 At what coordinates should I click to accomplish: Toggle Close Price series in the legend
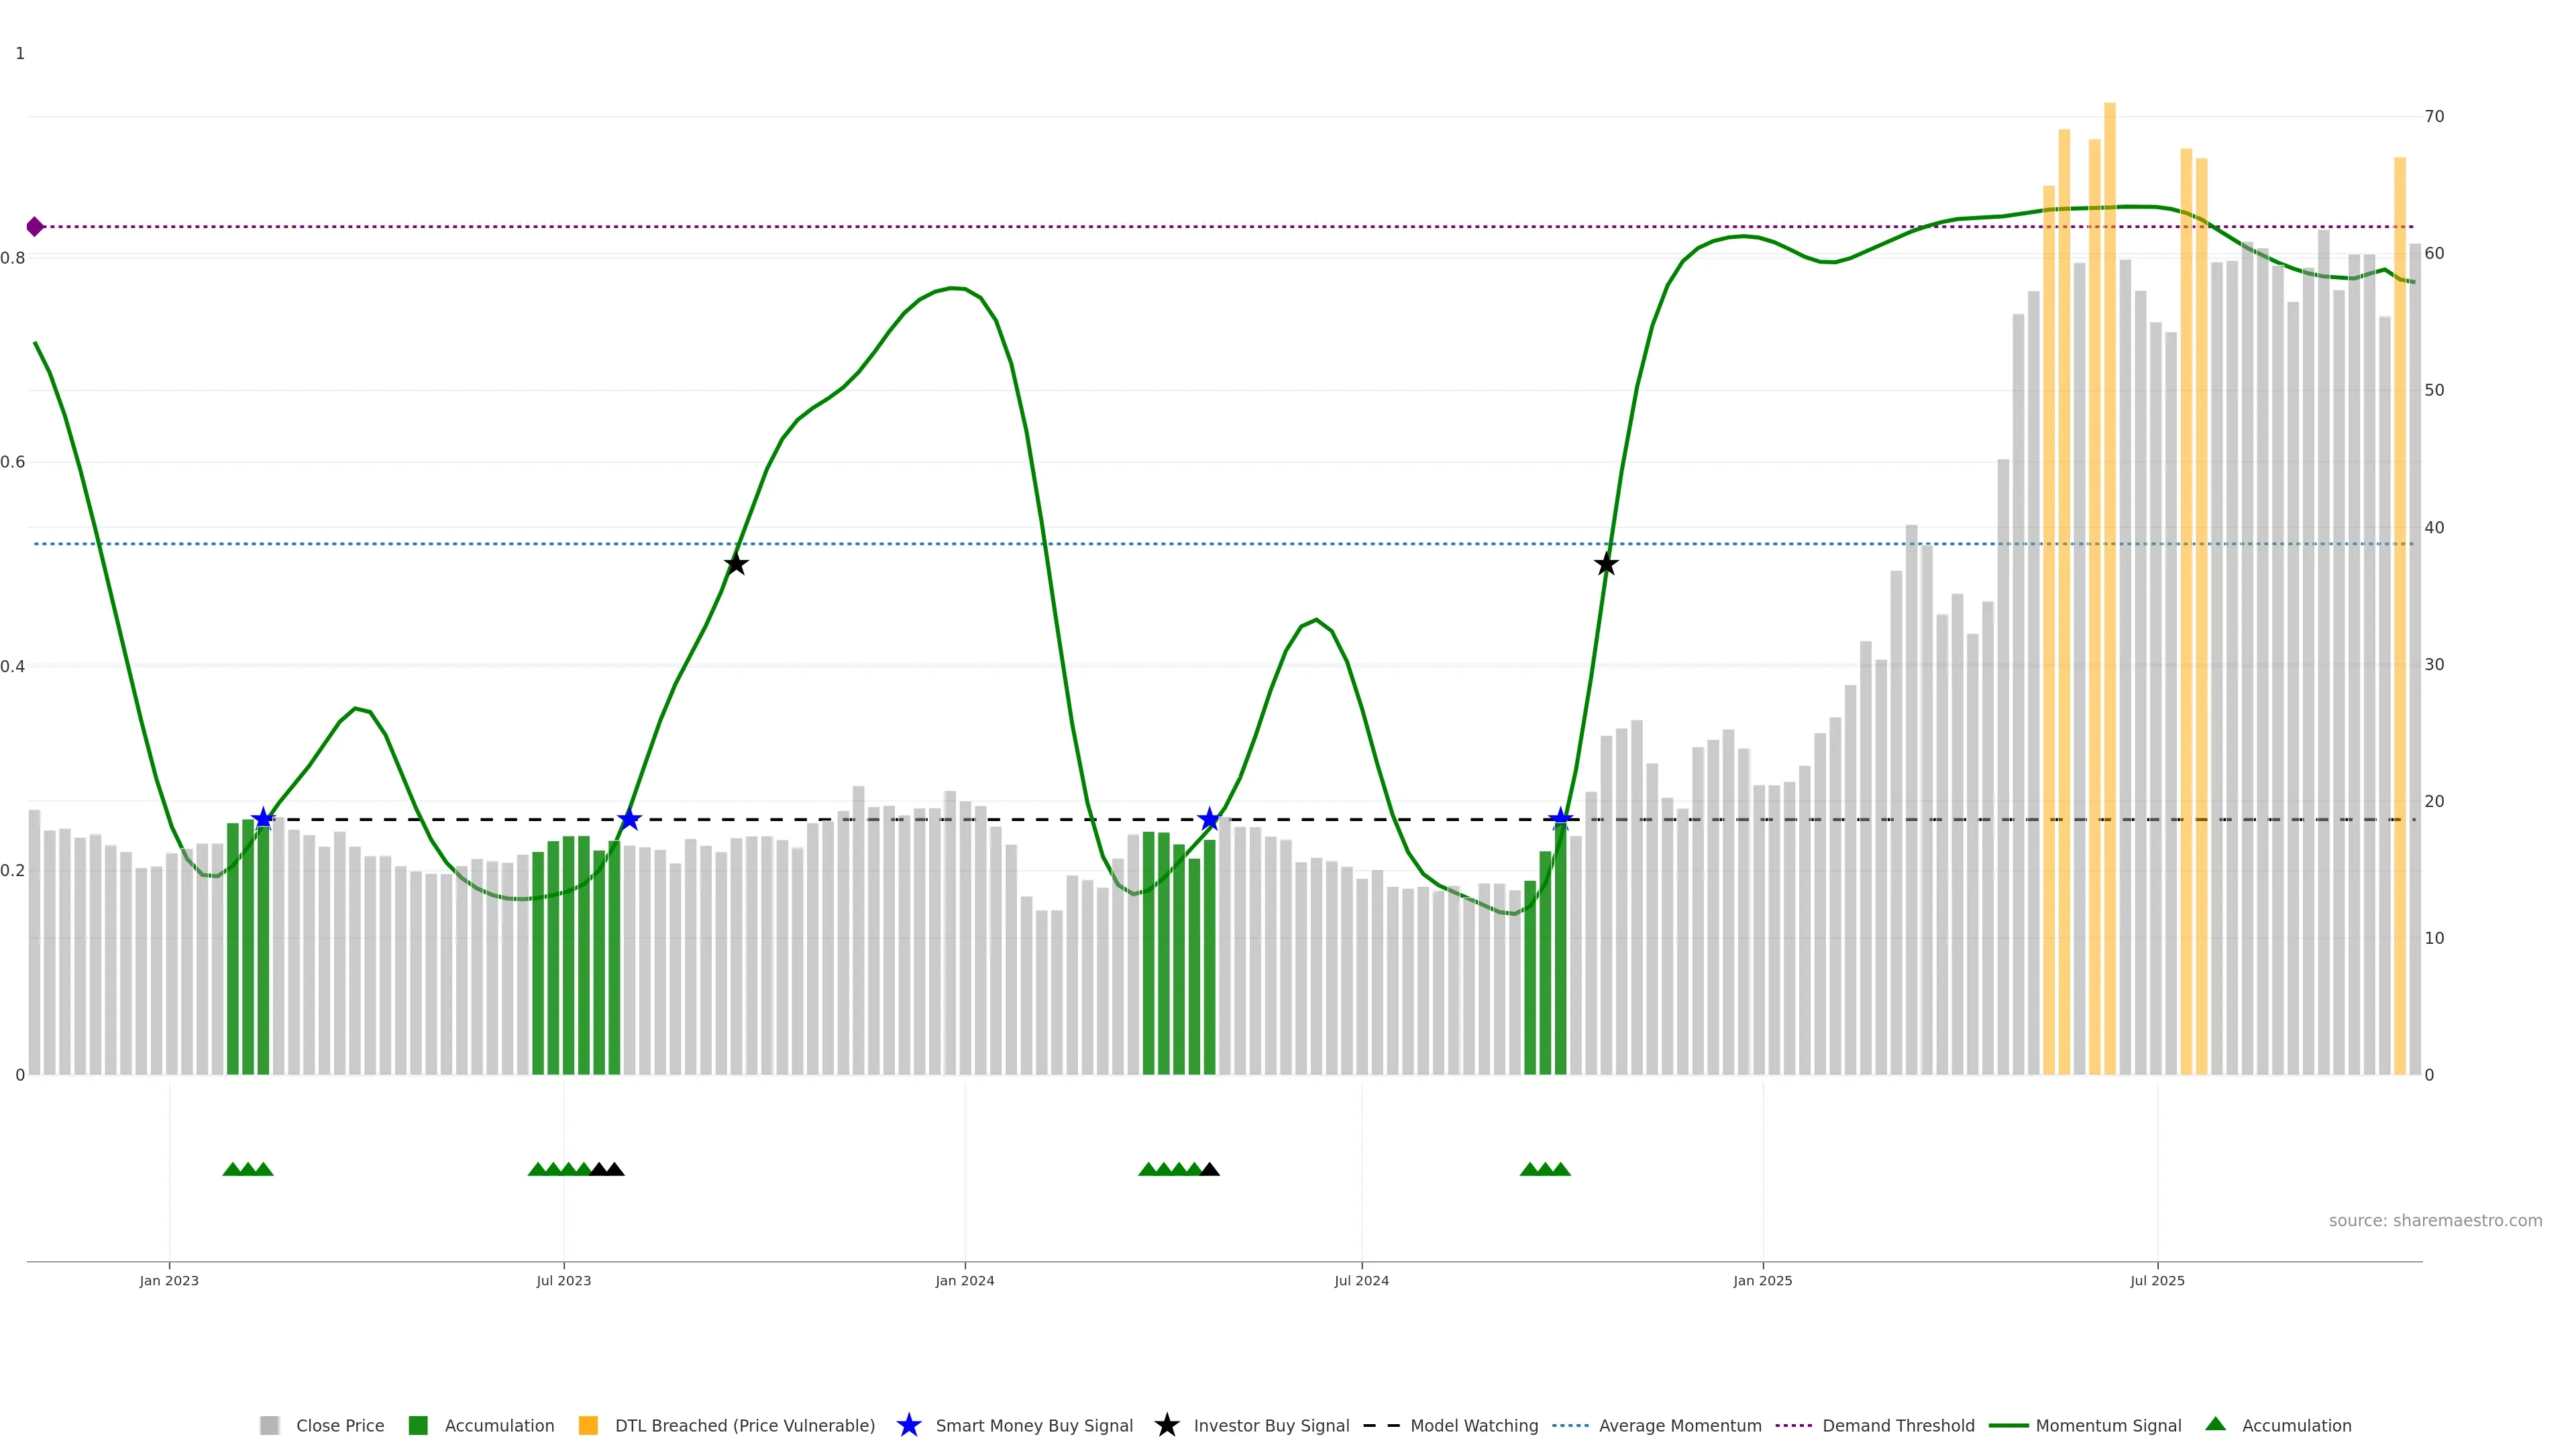click(x=340, y=1425)
